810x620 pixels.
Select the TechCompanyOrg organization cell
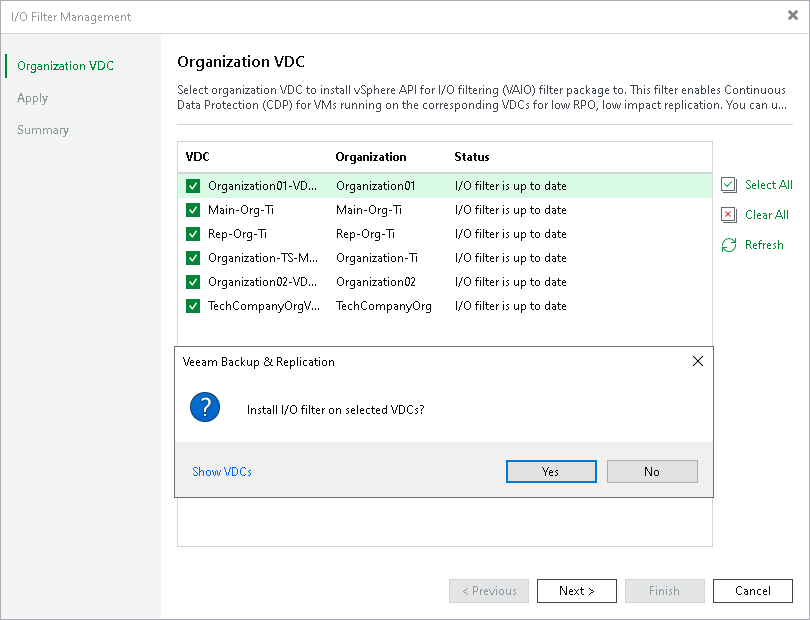click(384, 306)
